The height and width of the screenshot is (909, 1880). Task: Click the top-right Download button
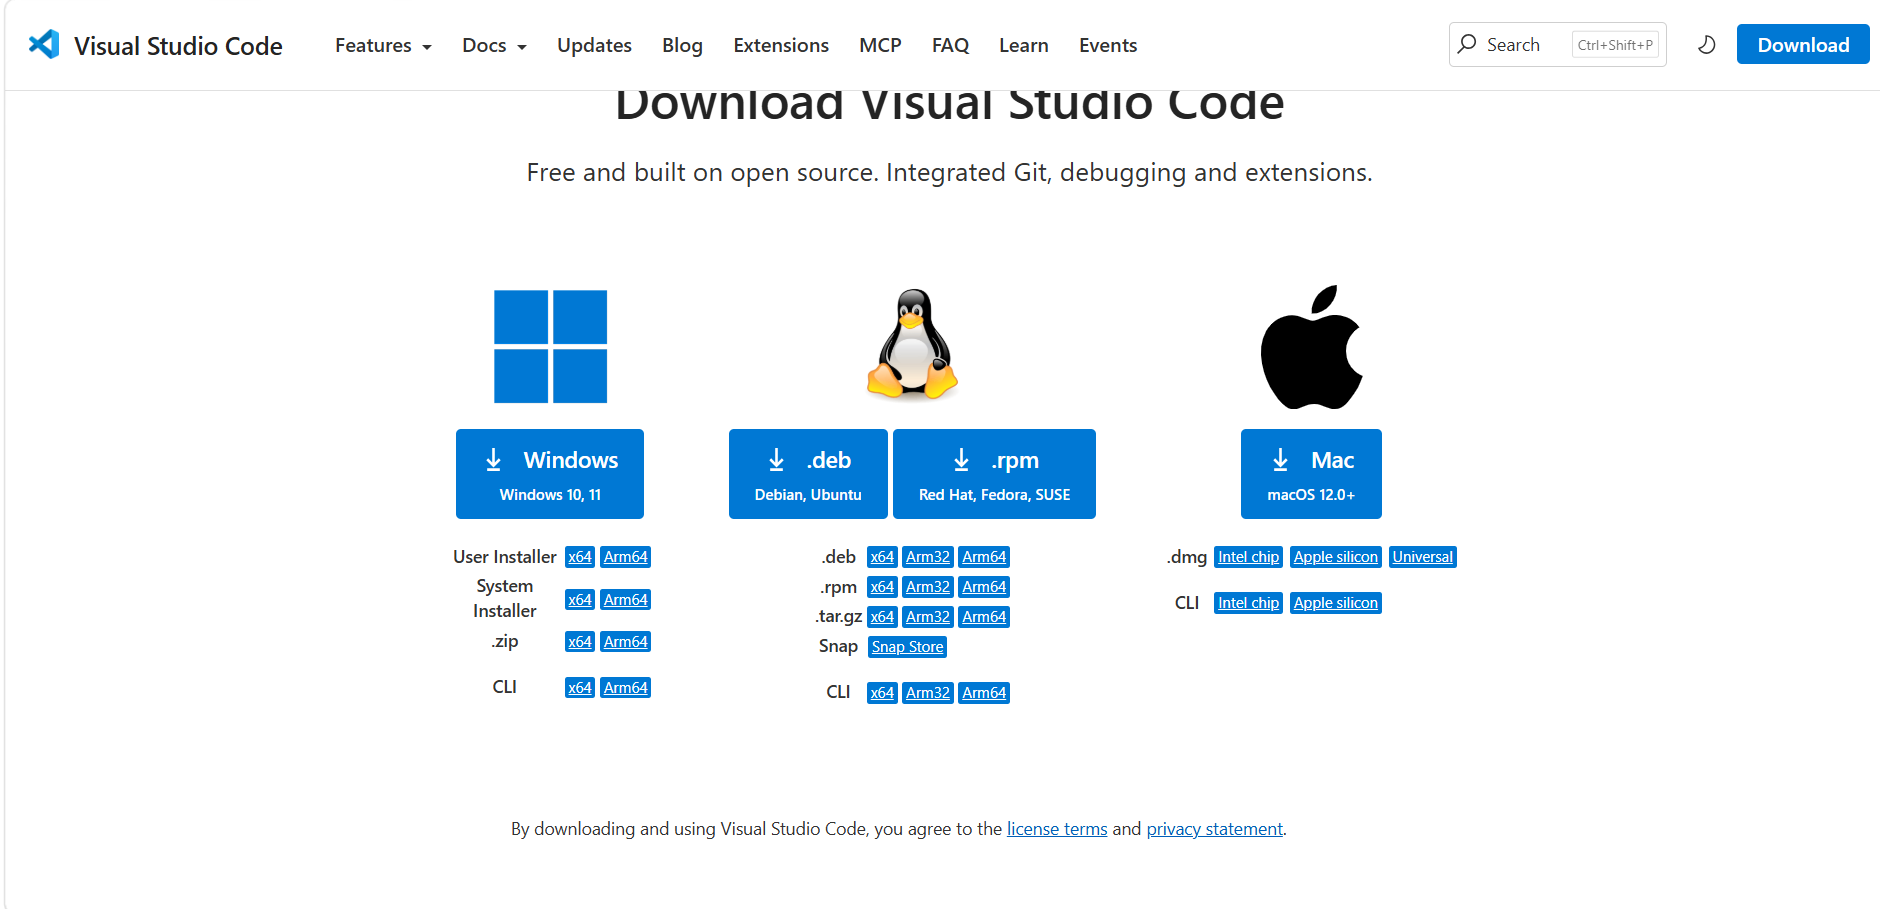tap(1803, 44)
